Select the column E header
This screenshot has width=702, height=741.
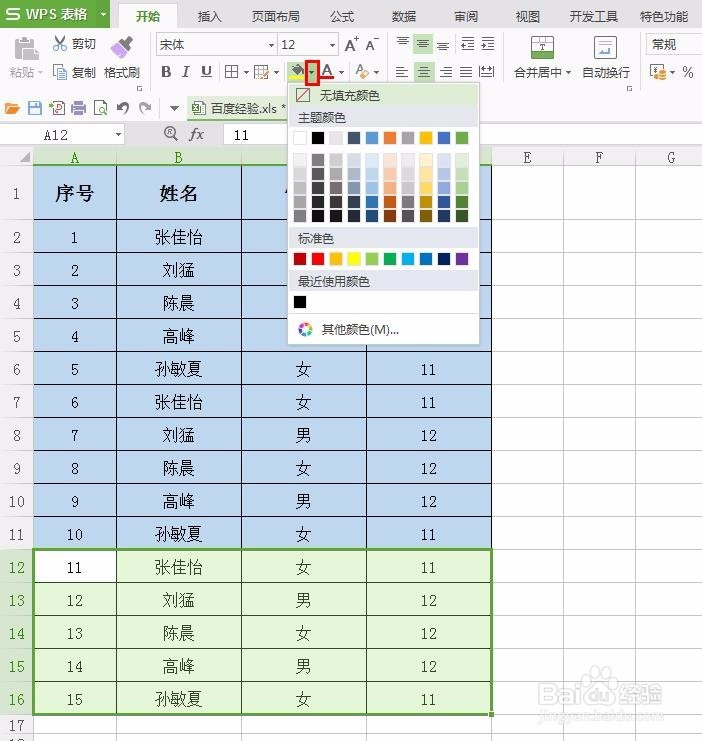click(528, 157)
